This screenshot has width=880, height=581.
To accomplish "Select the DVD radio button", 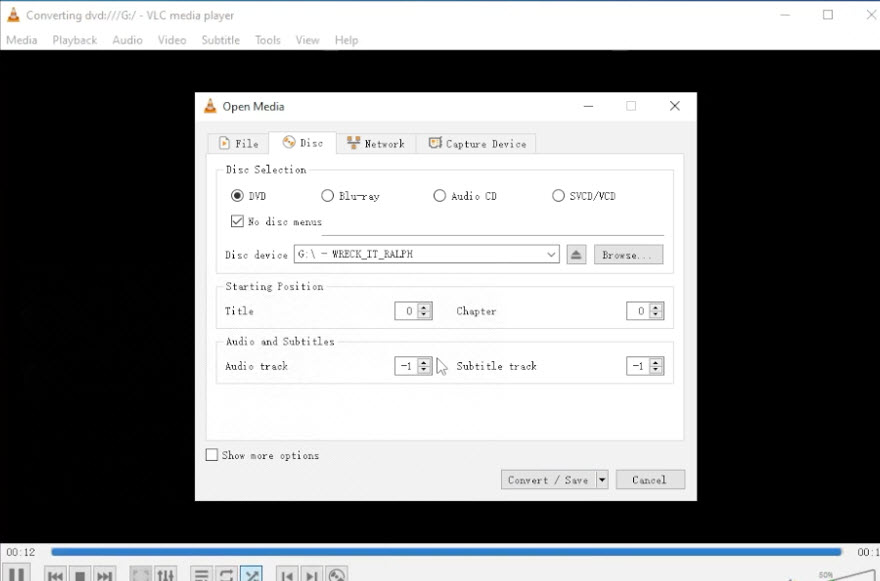I will (x=237, y=195).
